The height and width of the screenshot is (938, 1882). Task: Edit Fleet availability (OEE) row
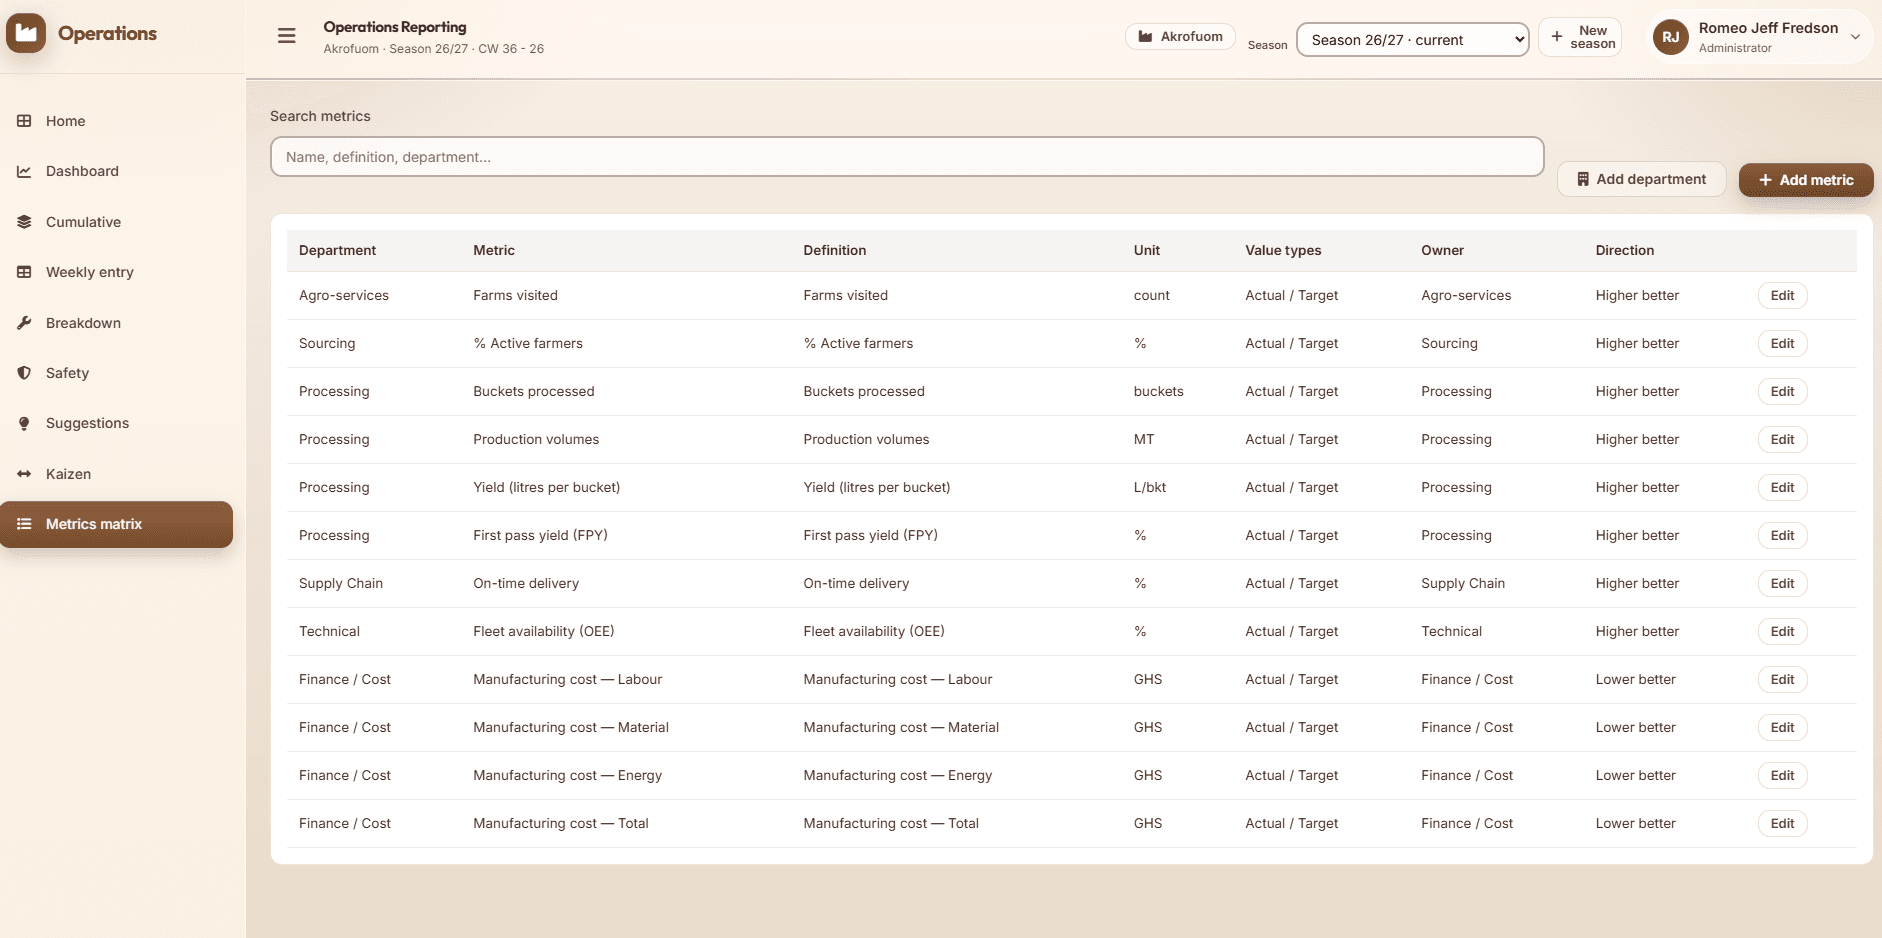point(1782,631)
